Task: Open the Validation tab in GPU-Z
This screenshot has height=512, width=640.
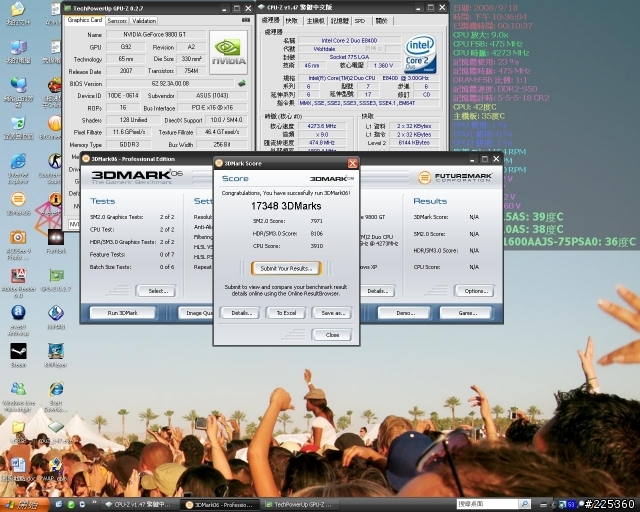Action: (144, 20)
